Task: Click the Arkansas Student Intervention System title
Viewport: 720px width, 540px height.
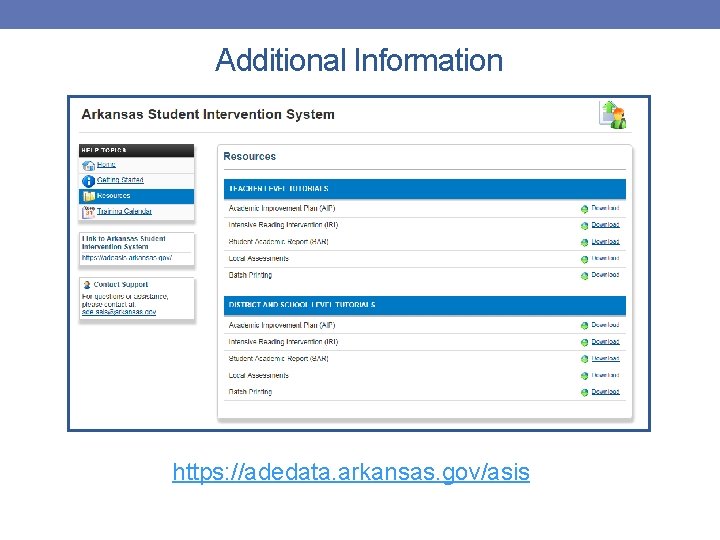Action: click(208, 114)
